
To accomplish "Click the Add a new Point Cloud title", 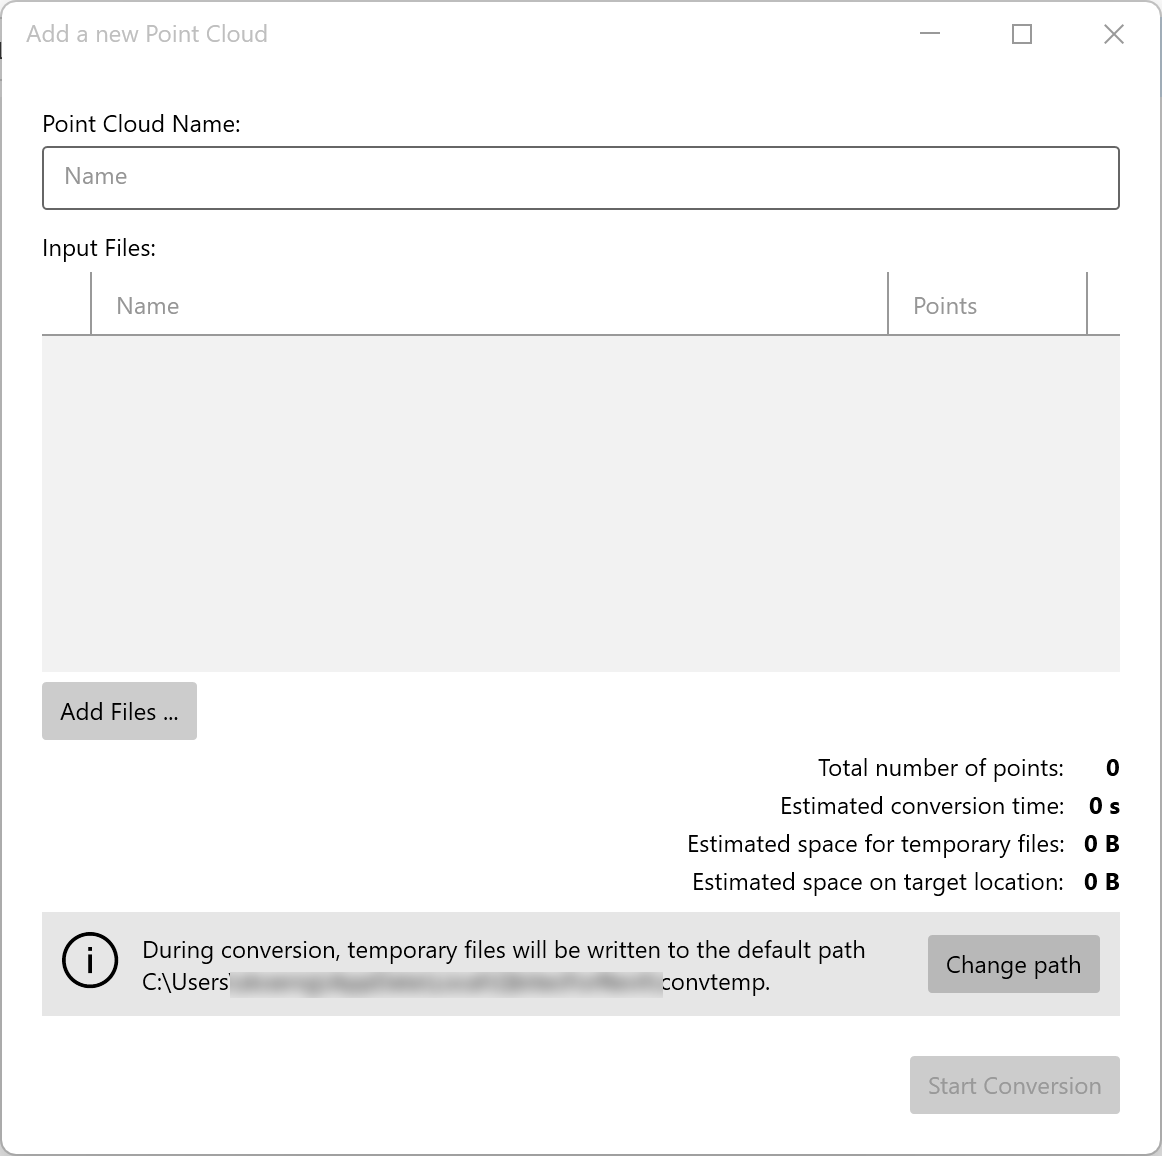I will 147,34.
